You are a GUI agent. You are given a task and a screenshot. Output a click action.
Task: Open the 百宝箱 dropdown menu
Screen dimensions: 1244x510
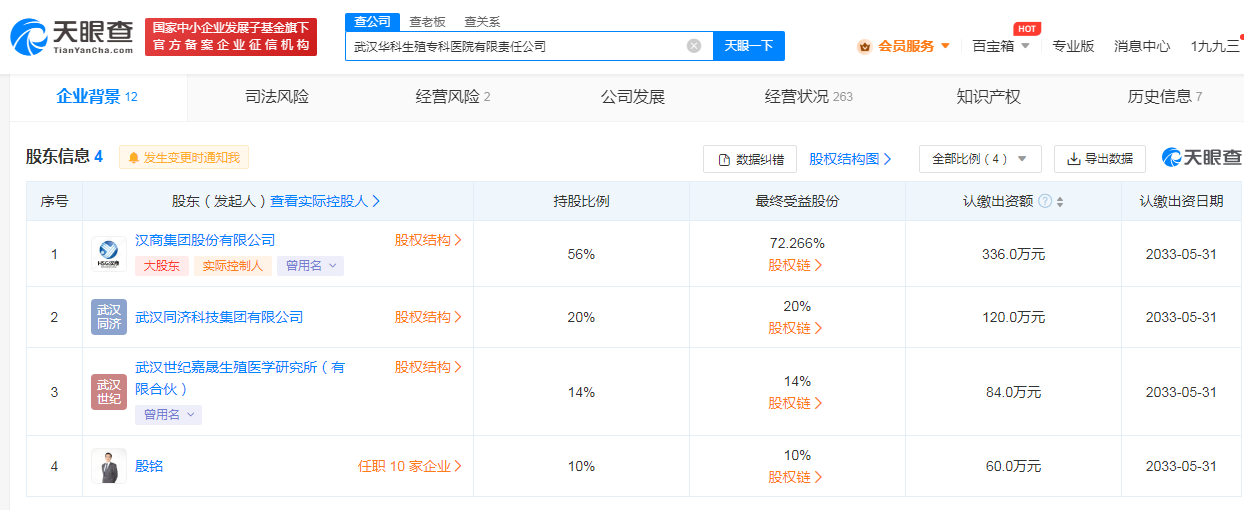click(1001, 46)
